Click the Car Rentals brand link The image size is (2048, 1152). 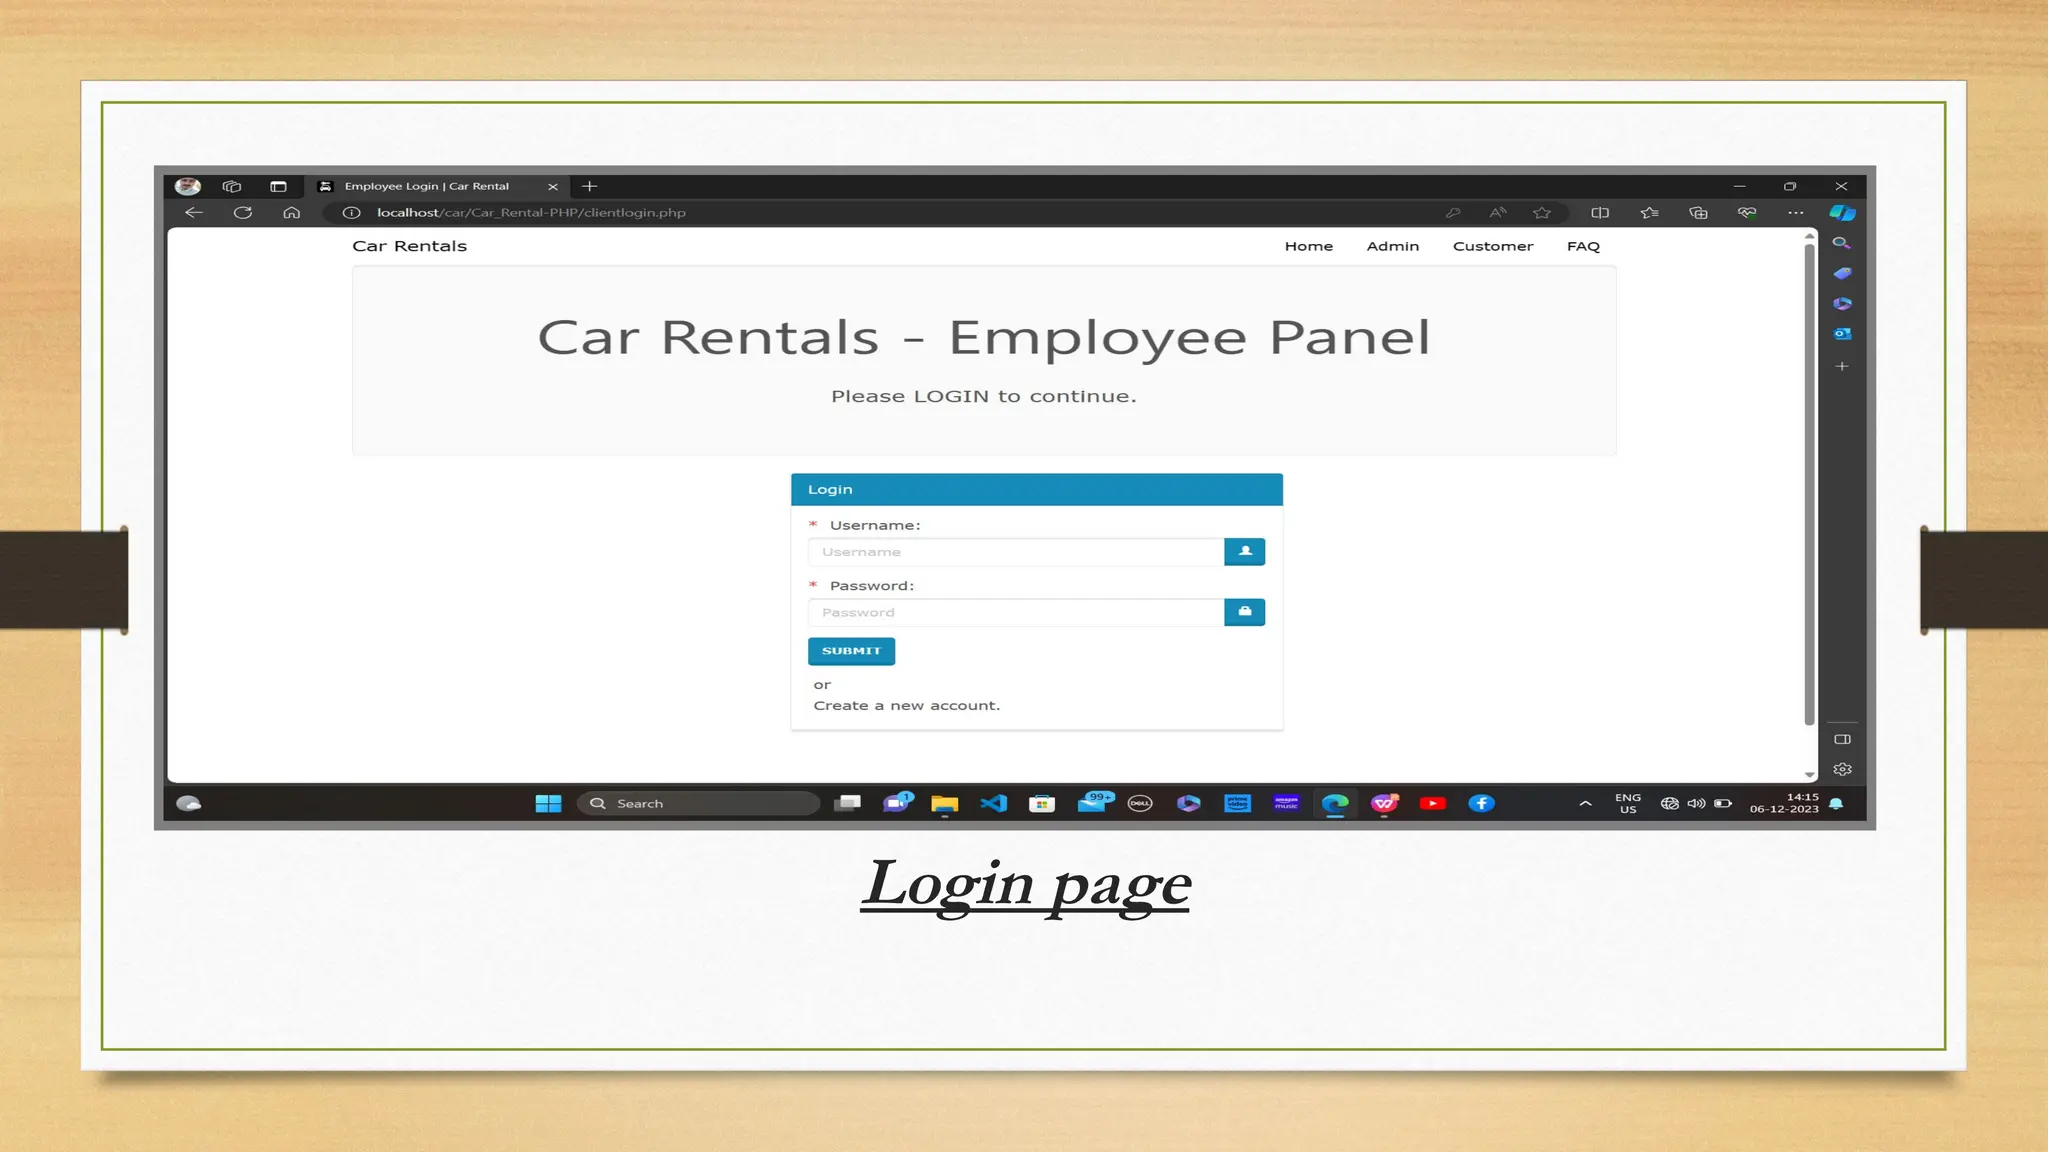[410, 246]
